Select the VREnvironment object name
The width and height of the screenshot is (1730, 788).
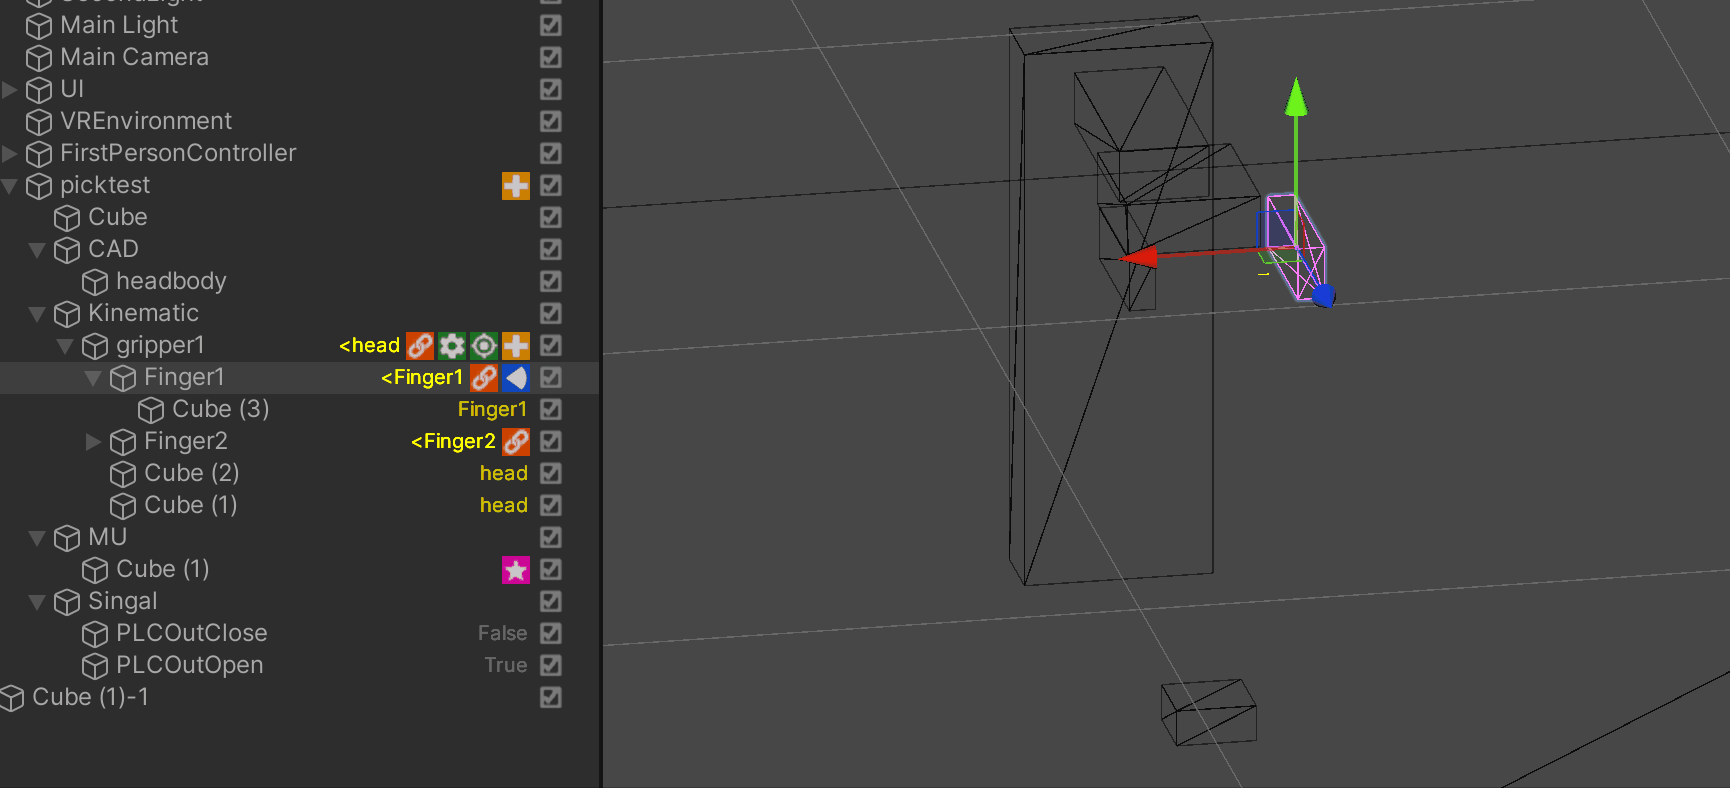pos(146,121)
